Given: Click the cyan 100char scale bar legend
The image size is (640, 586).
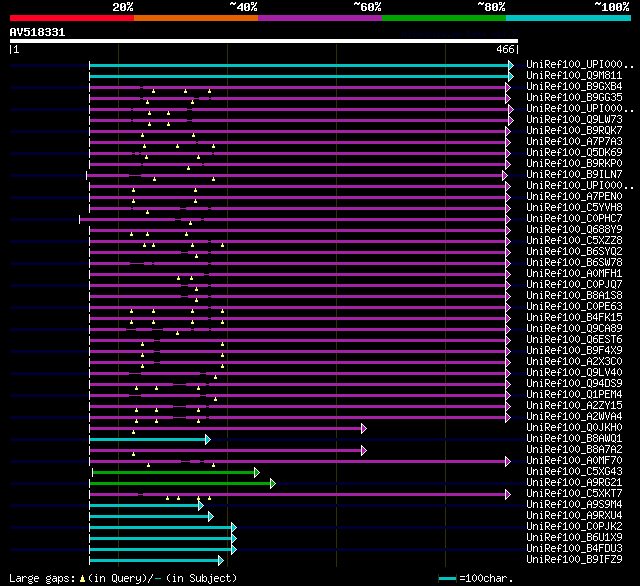Looking at the screenshot, I should (x=447, y=579).
